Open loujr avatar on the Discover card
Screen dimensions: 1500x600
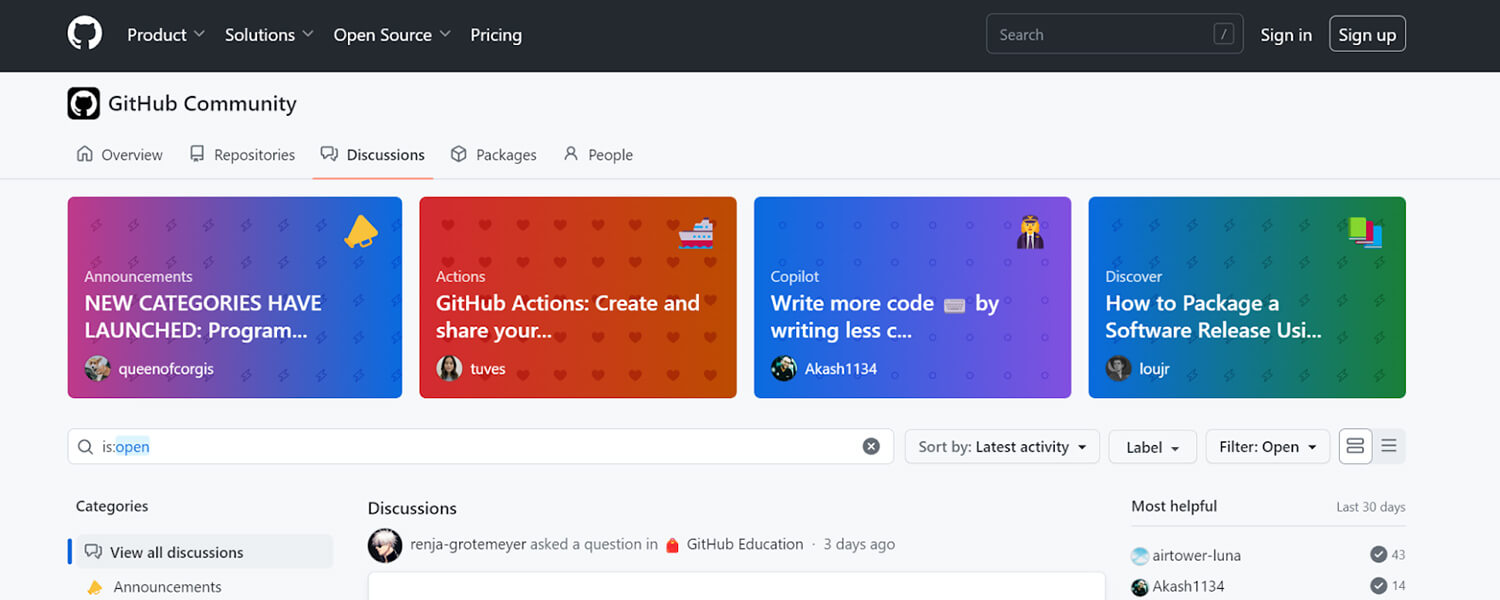(1118, 368)
